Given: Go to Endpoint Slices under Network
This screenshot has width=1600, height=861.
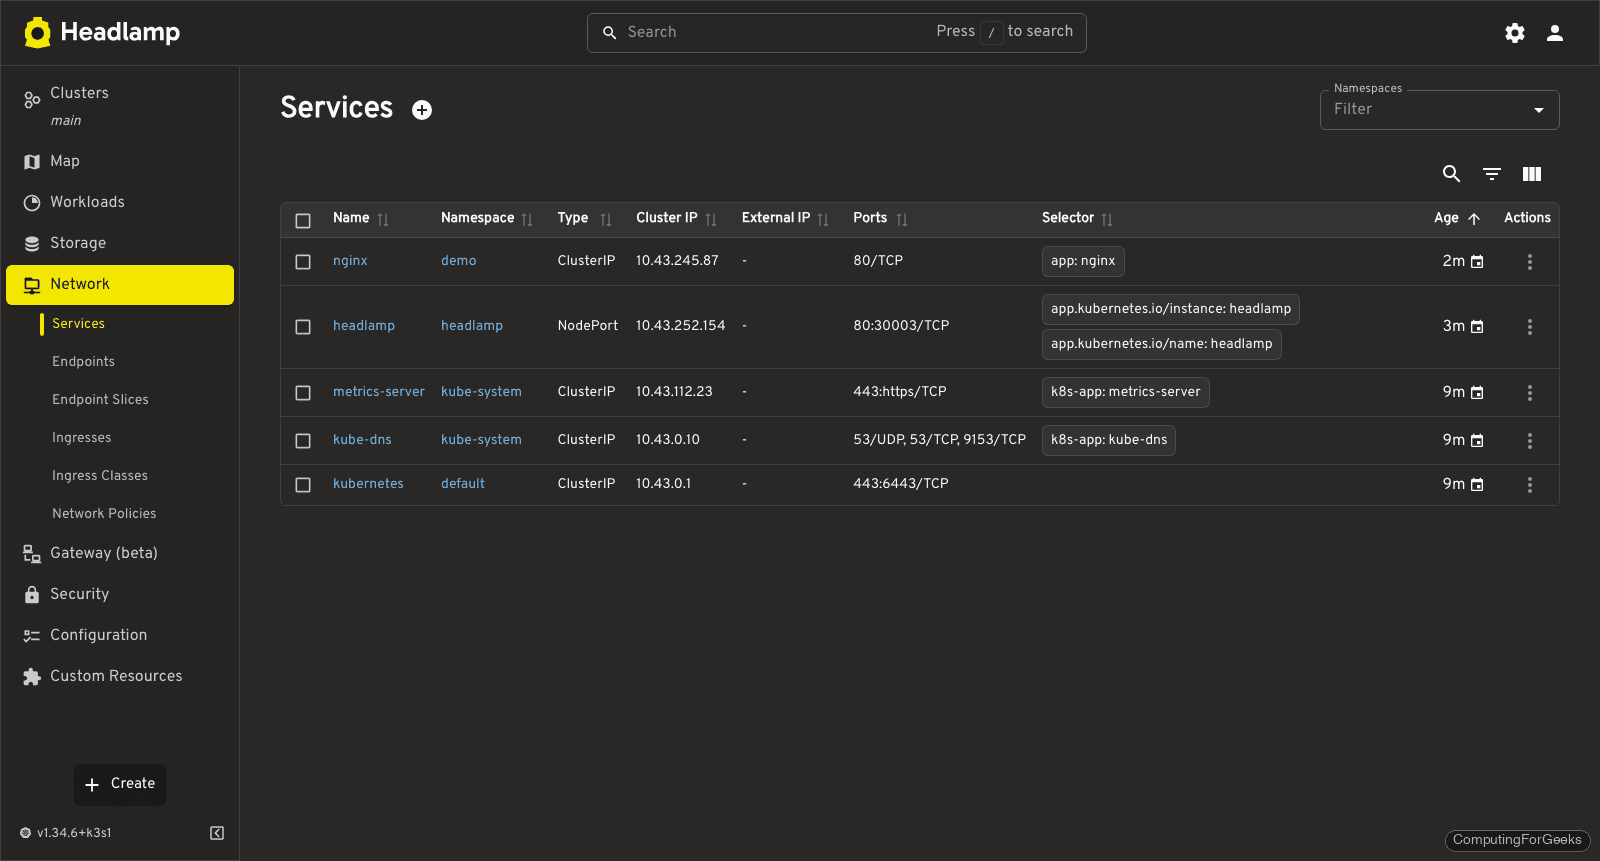Looking at the screenshot, I should [x=100, y=400].
